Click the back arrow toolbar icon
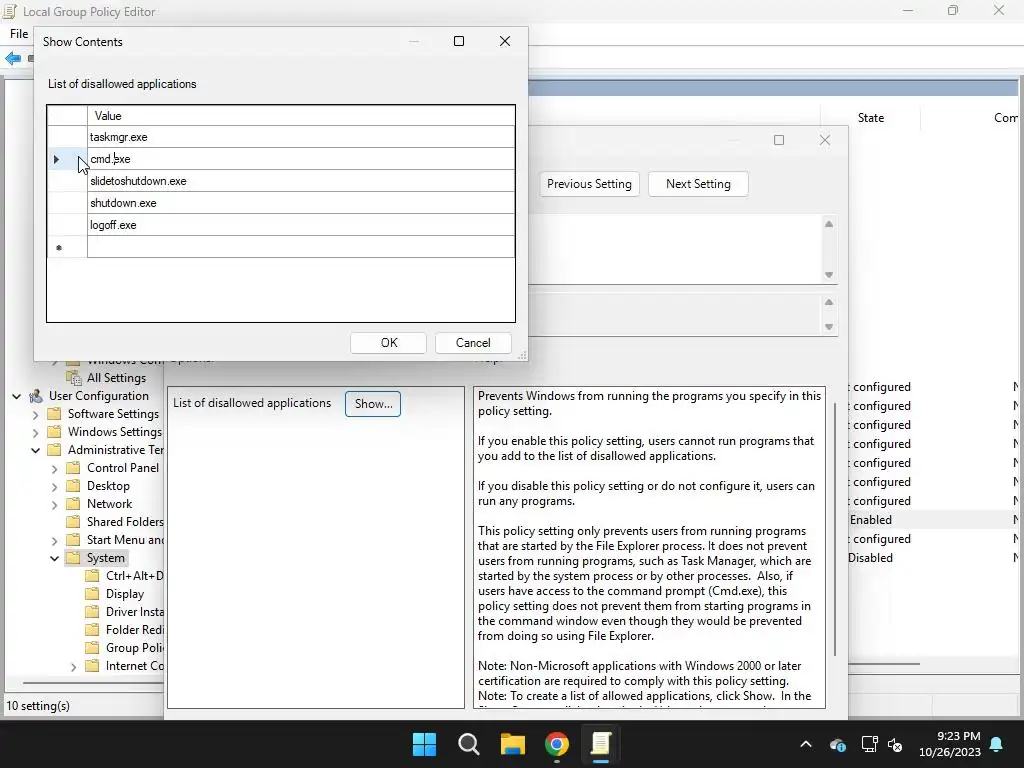Image resolution: width=1024 pixels, height=768 pixels. click(12, 59)
